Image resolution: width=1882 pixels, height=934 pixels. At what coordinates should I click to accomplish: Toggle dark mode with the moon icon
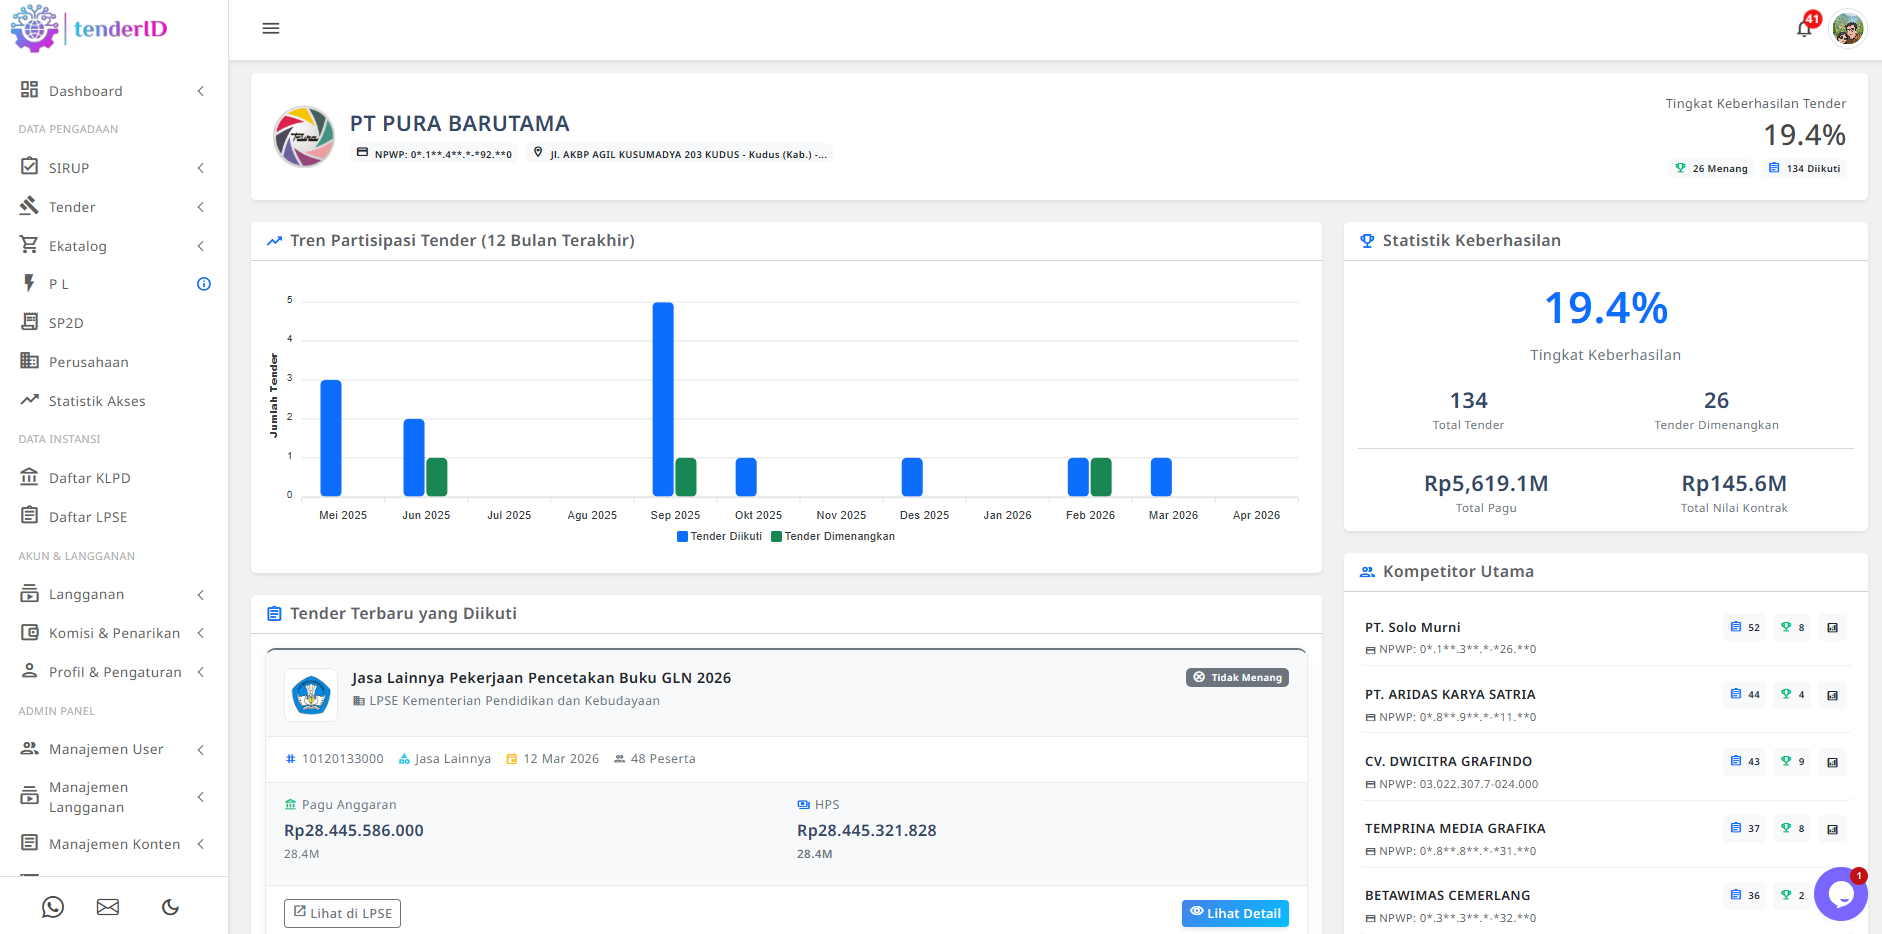[171, 907]
